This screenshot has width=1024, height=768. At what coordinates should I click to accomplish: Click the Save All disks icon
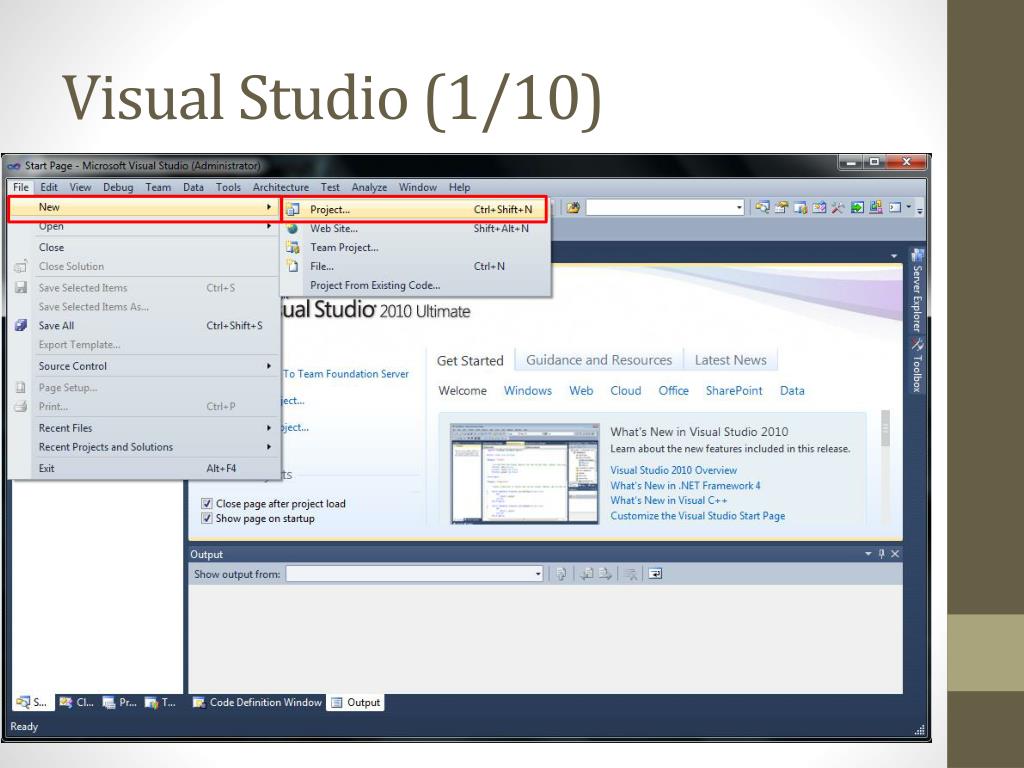21,325
